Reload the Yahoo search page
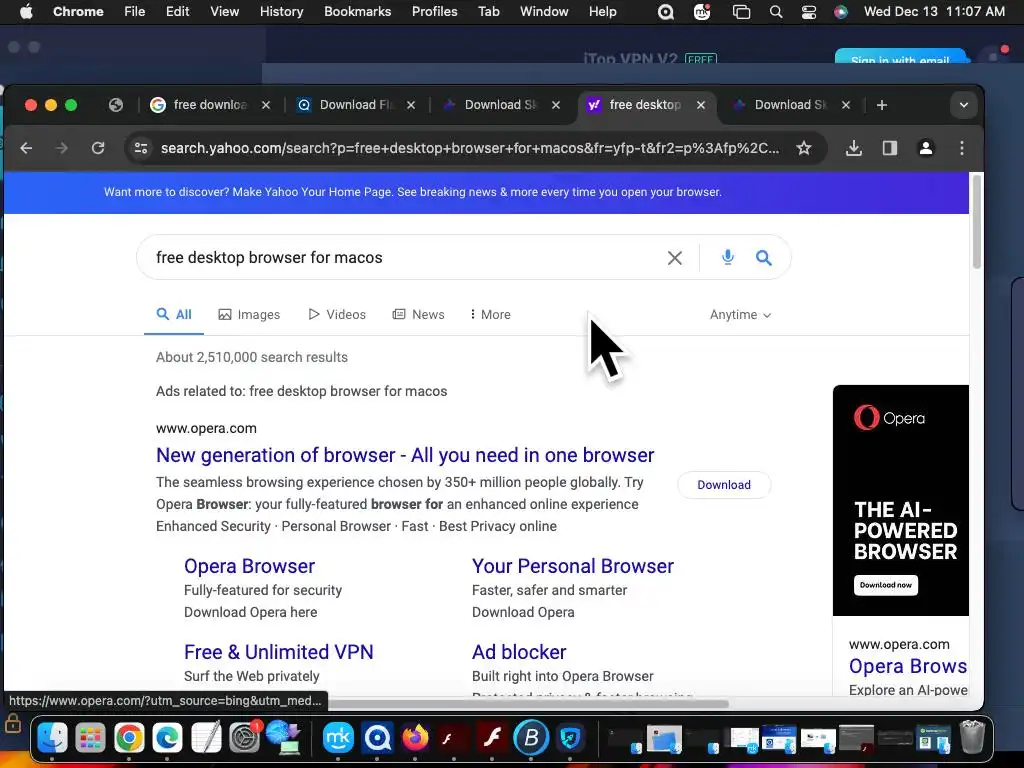 tap(98, 148)
